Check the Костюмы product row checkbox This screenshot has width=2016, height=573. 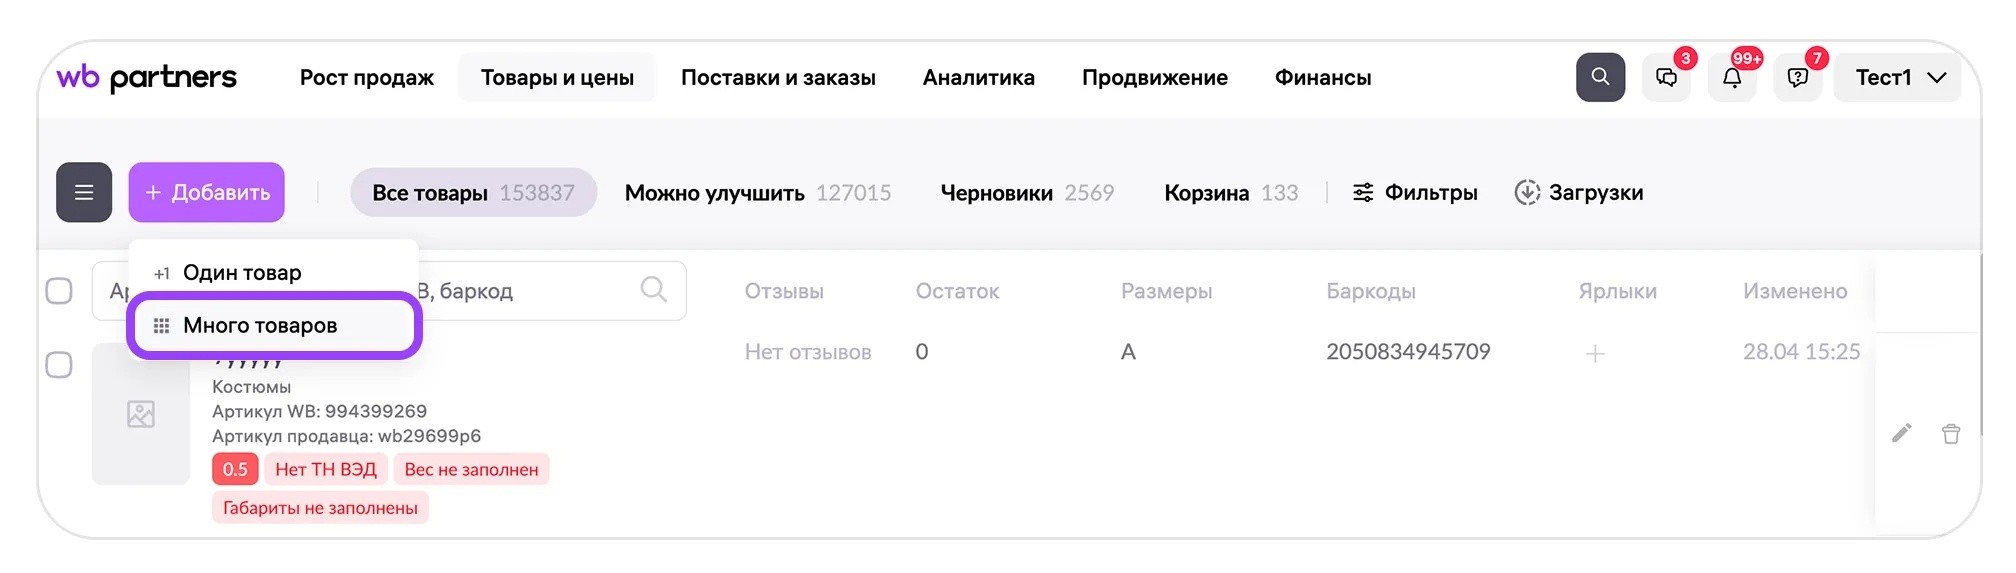(59, 365)
